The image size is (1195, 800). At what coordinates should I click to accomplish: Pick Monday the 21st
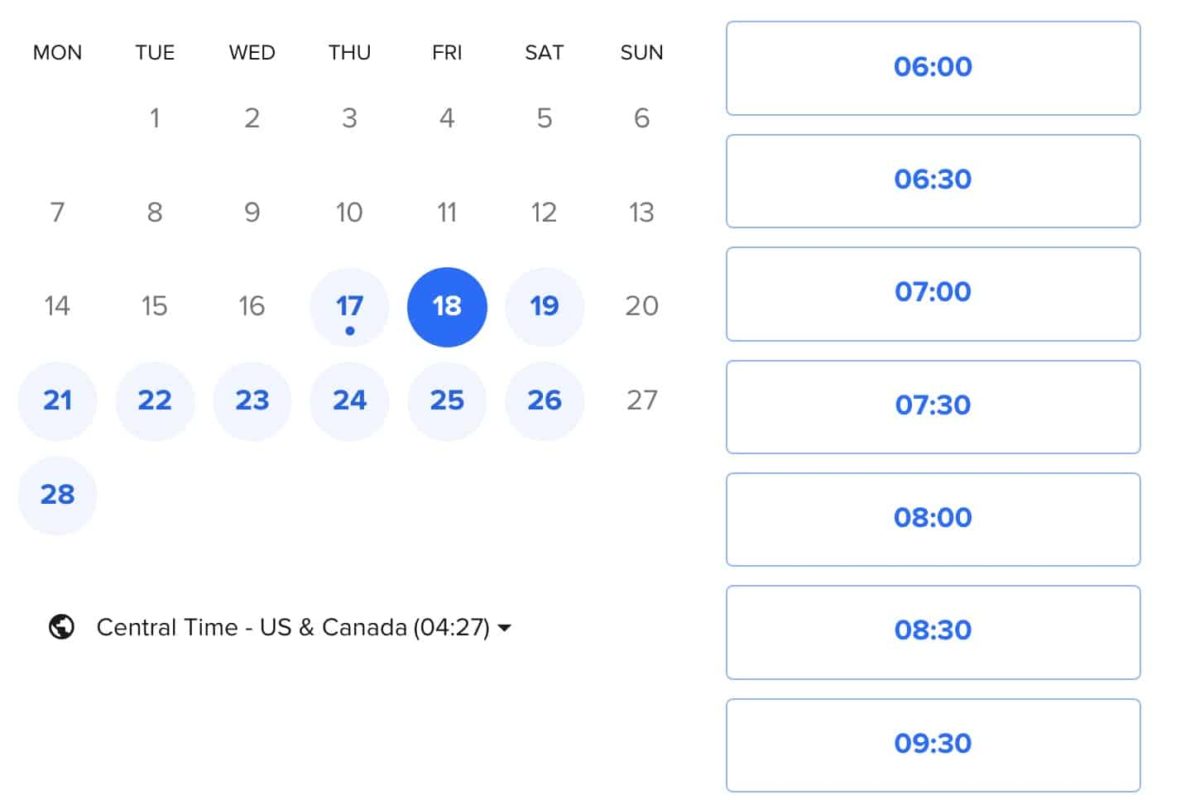57,401
